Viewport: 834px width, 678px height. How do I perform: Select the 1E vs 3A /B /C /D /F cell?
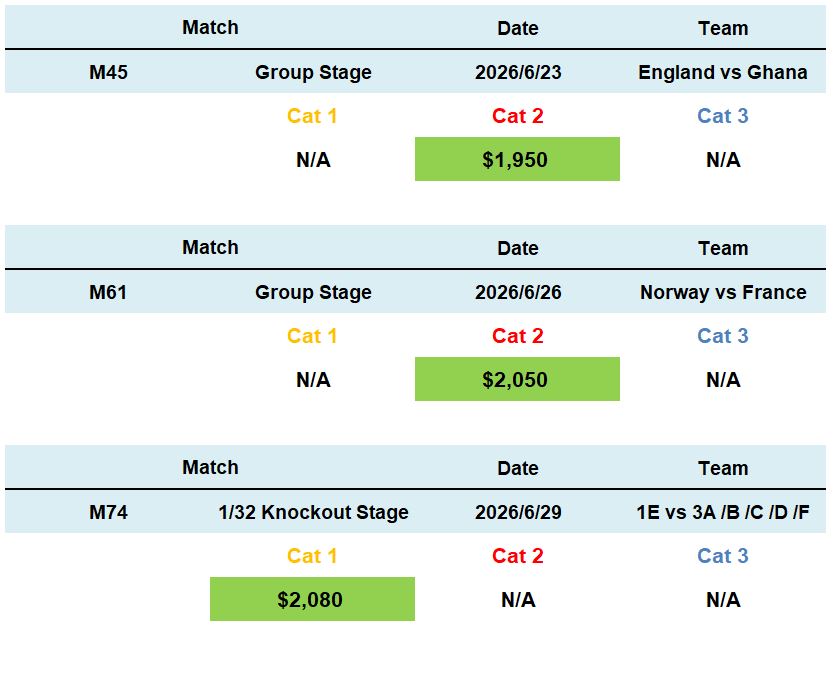(722, 512)
